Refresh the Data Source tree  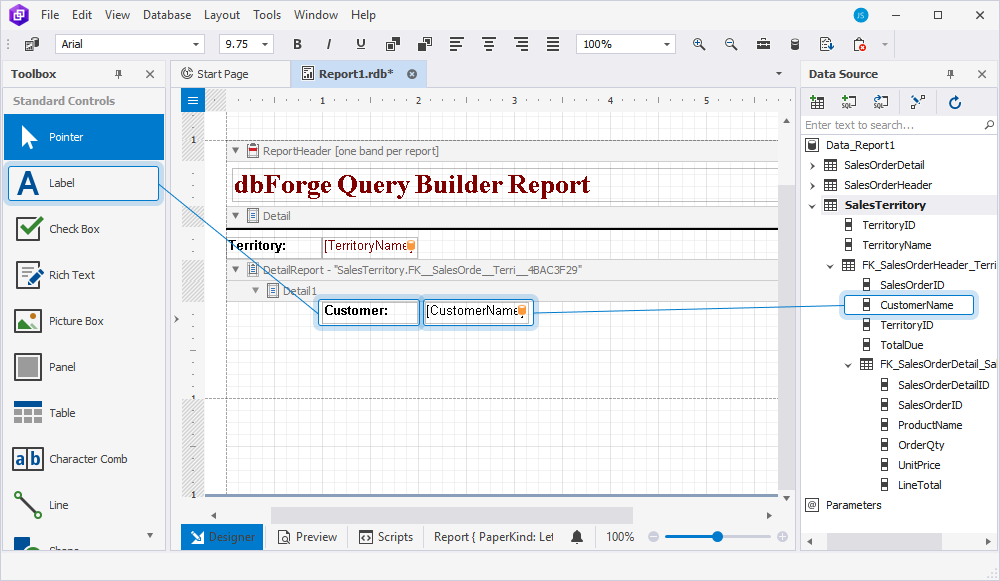(955, 102)
